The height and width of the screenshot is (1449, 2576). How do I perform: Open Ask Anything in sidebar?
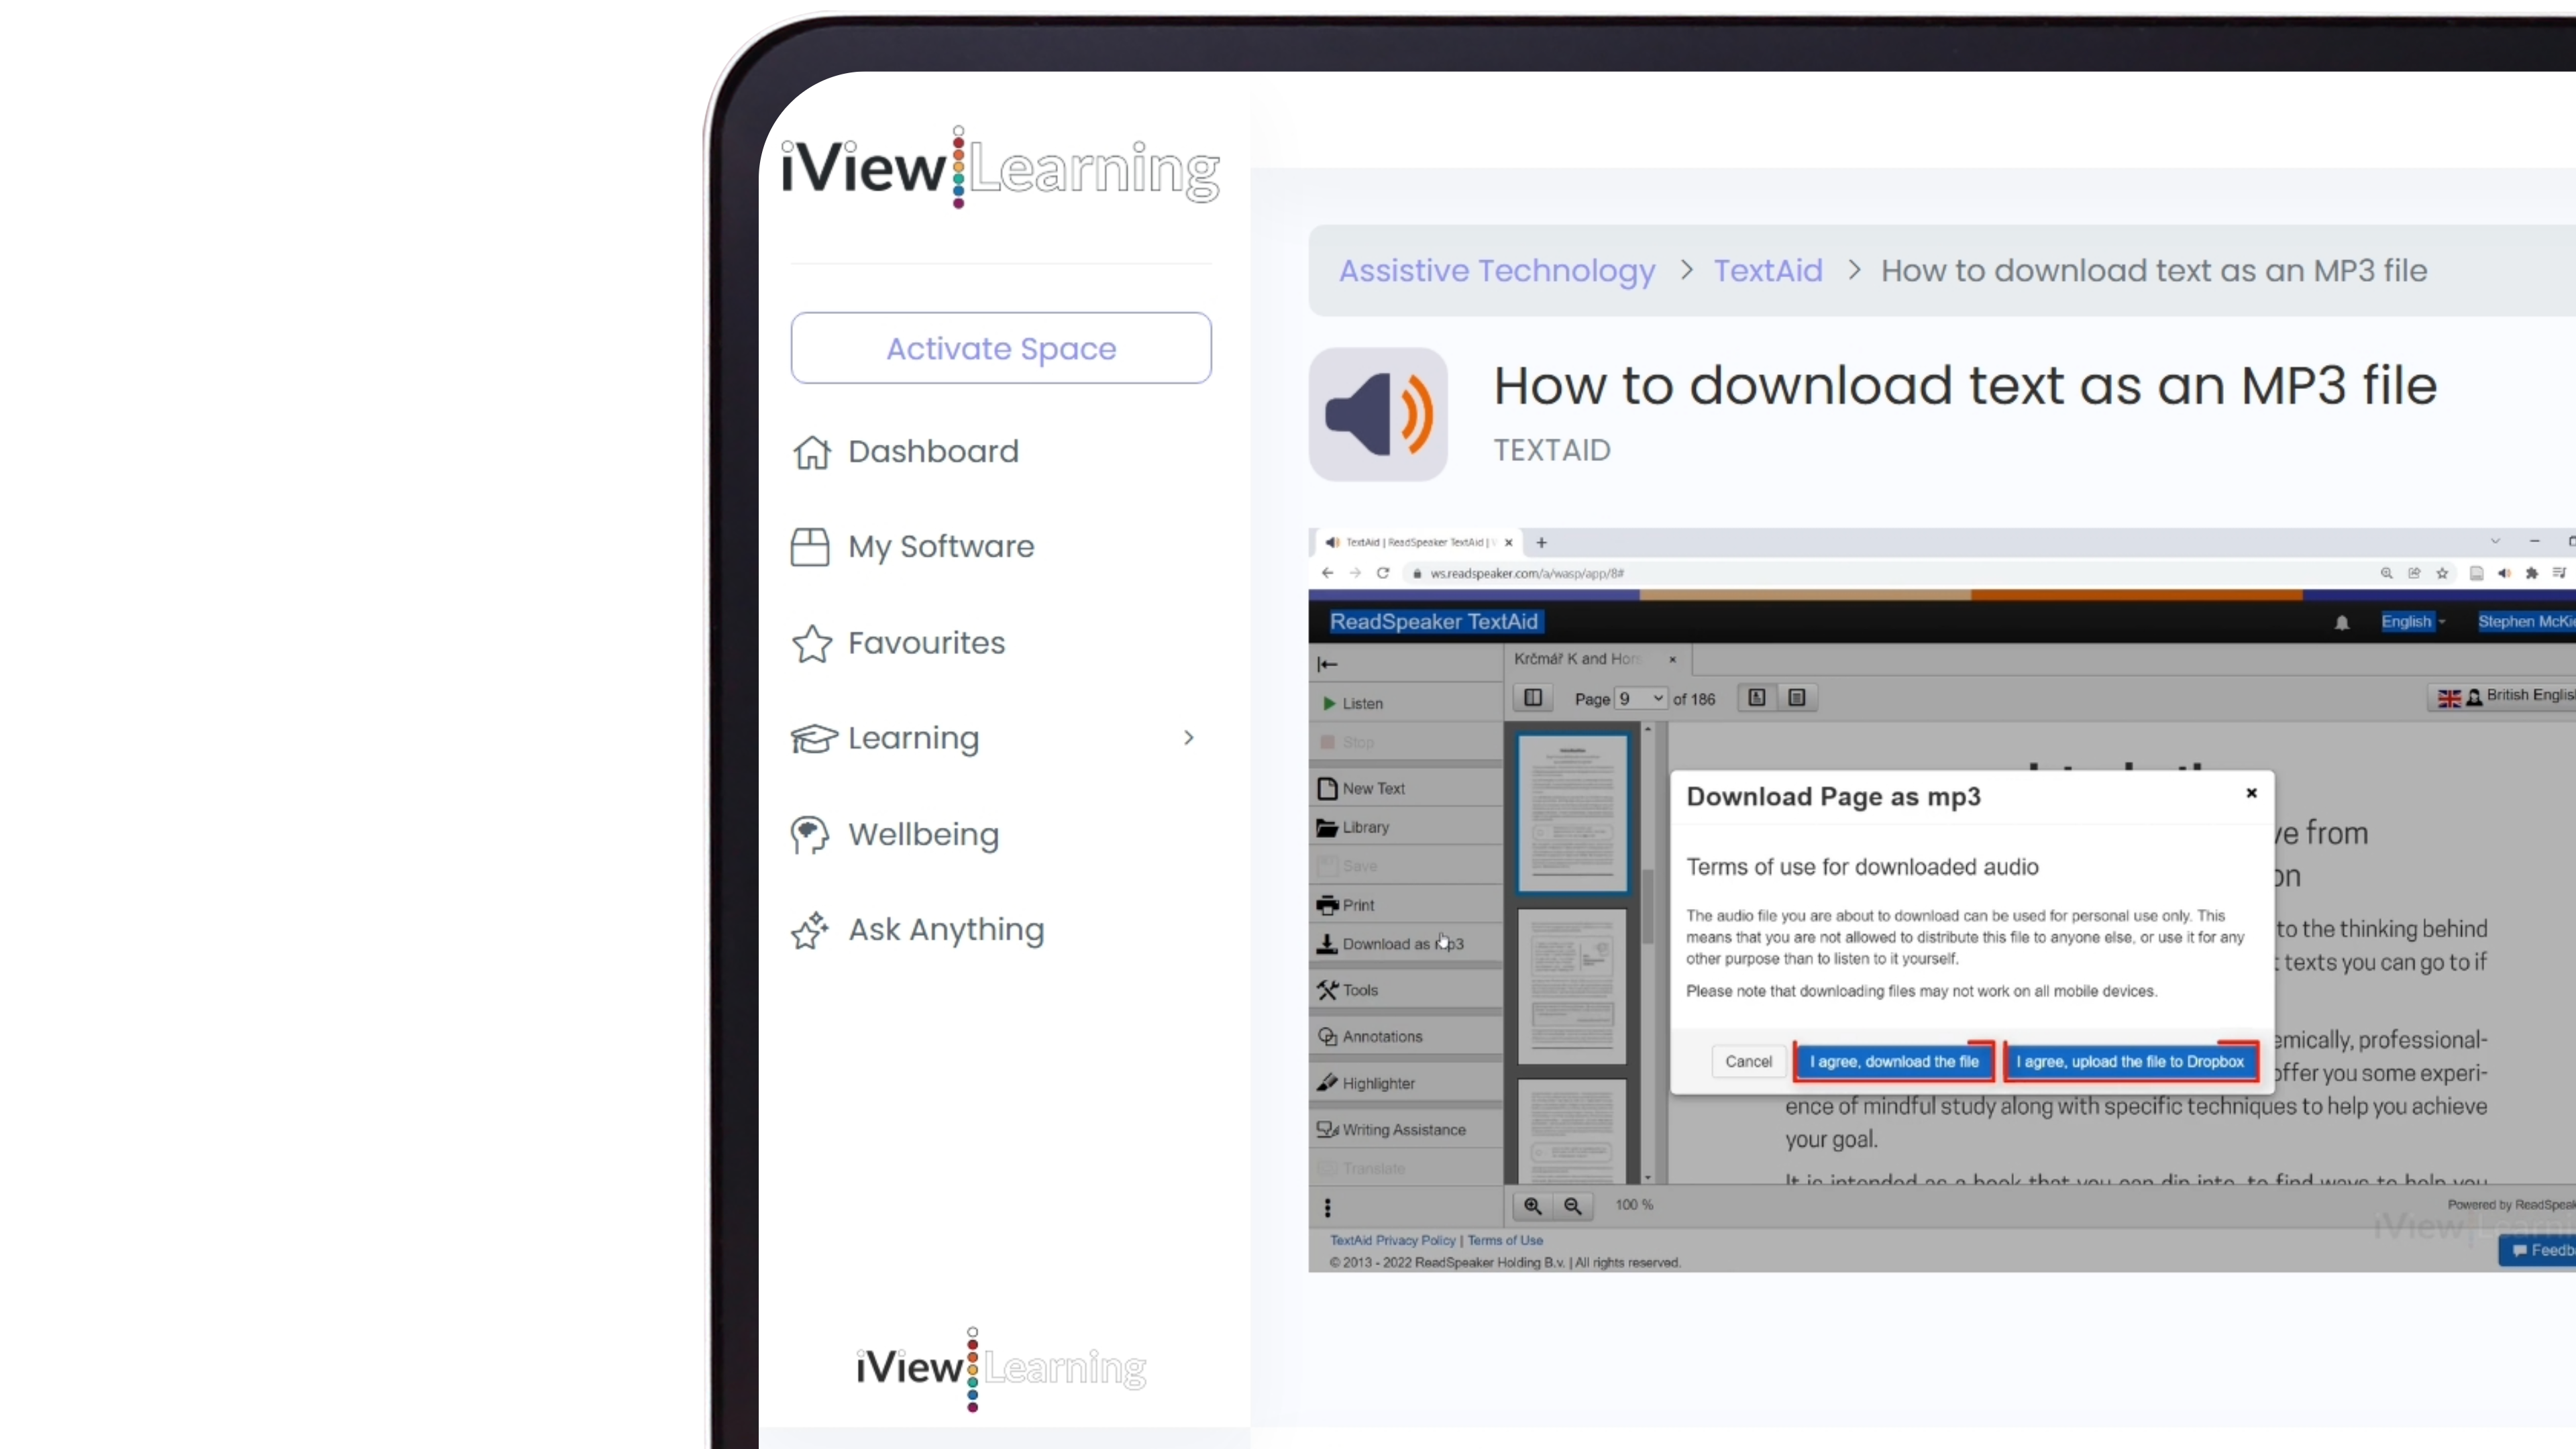click(917, 930)
